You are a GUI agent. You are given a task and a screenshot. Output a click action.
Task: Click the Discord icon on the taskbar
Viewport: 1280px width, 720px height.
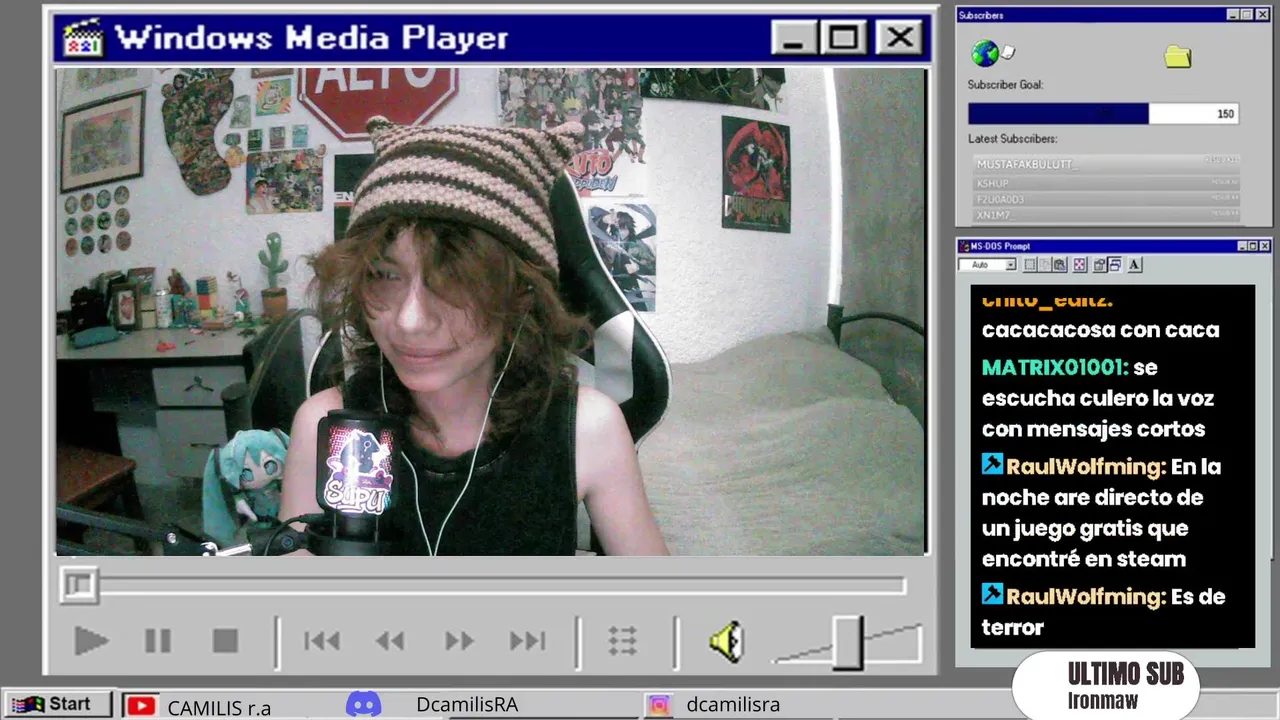coord(364,705)
